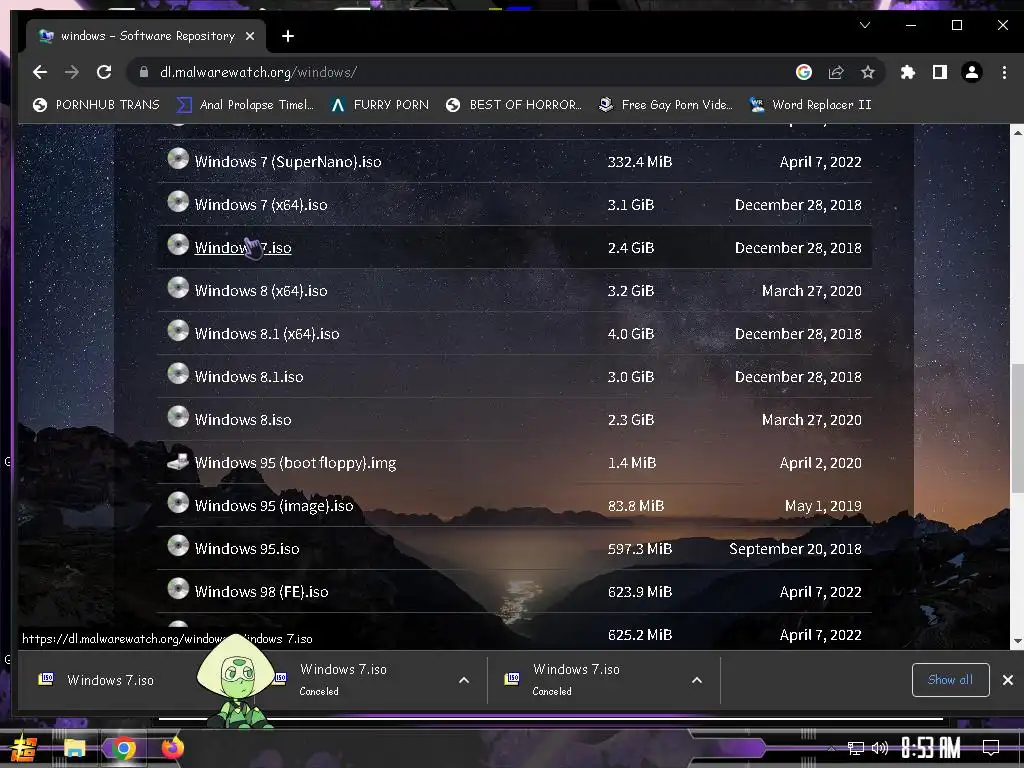1024x768 pixels.
Task: Open volume control in system tray
Action: 880,748
